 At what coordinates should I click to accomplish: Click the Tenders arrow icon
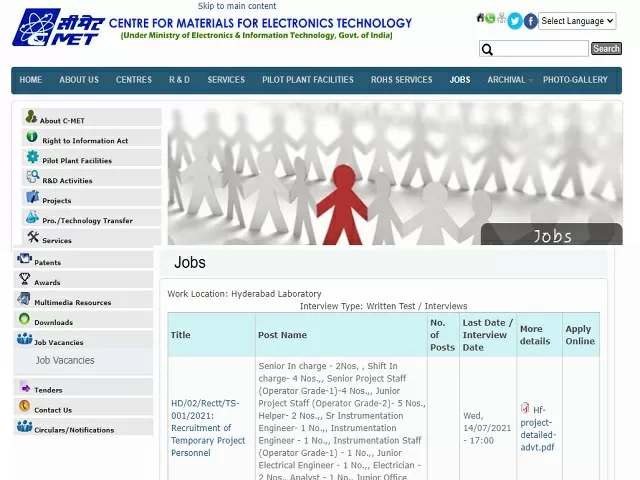pyautogui.click(x=25, y=387)
